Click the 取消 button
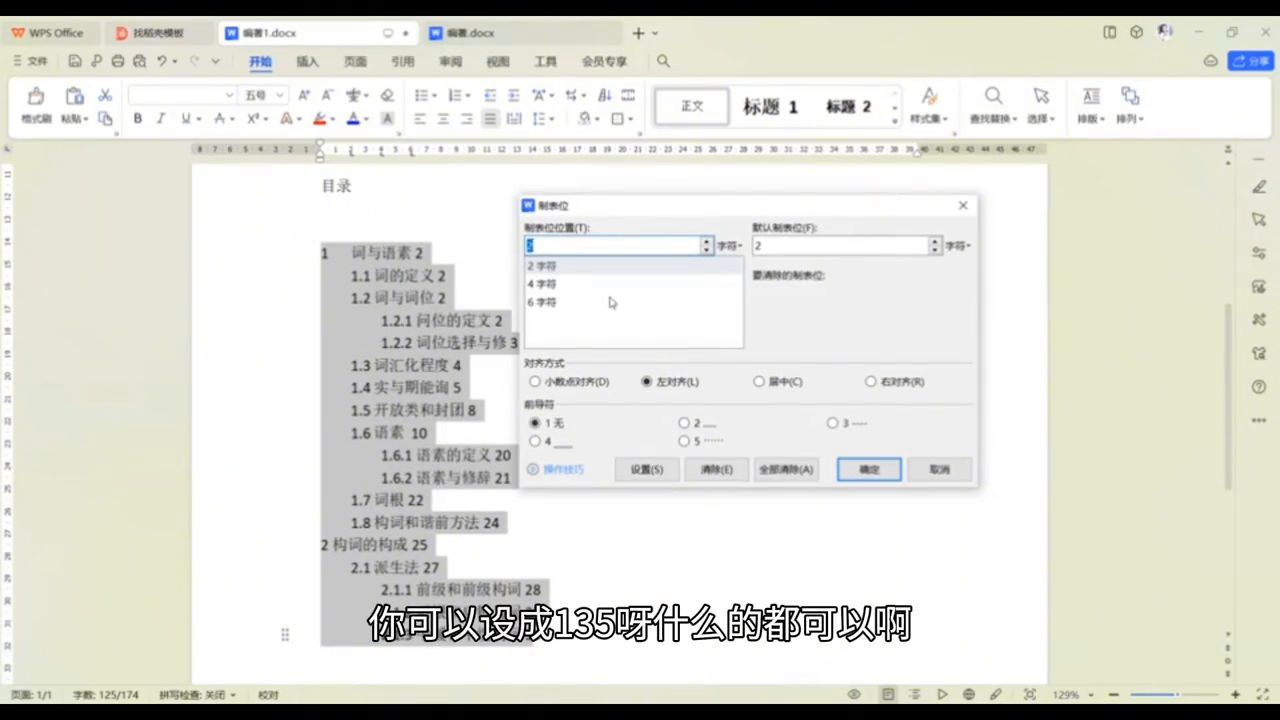The width and height of the screenshot is (1280, 720). coord(939,469)
